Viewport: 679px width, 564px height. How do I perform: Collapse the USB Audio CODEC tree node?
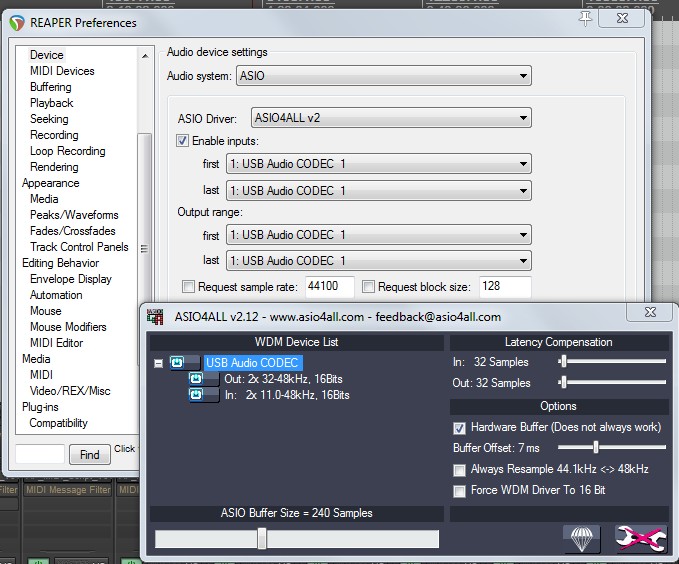tap(158, 363)
